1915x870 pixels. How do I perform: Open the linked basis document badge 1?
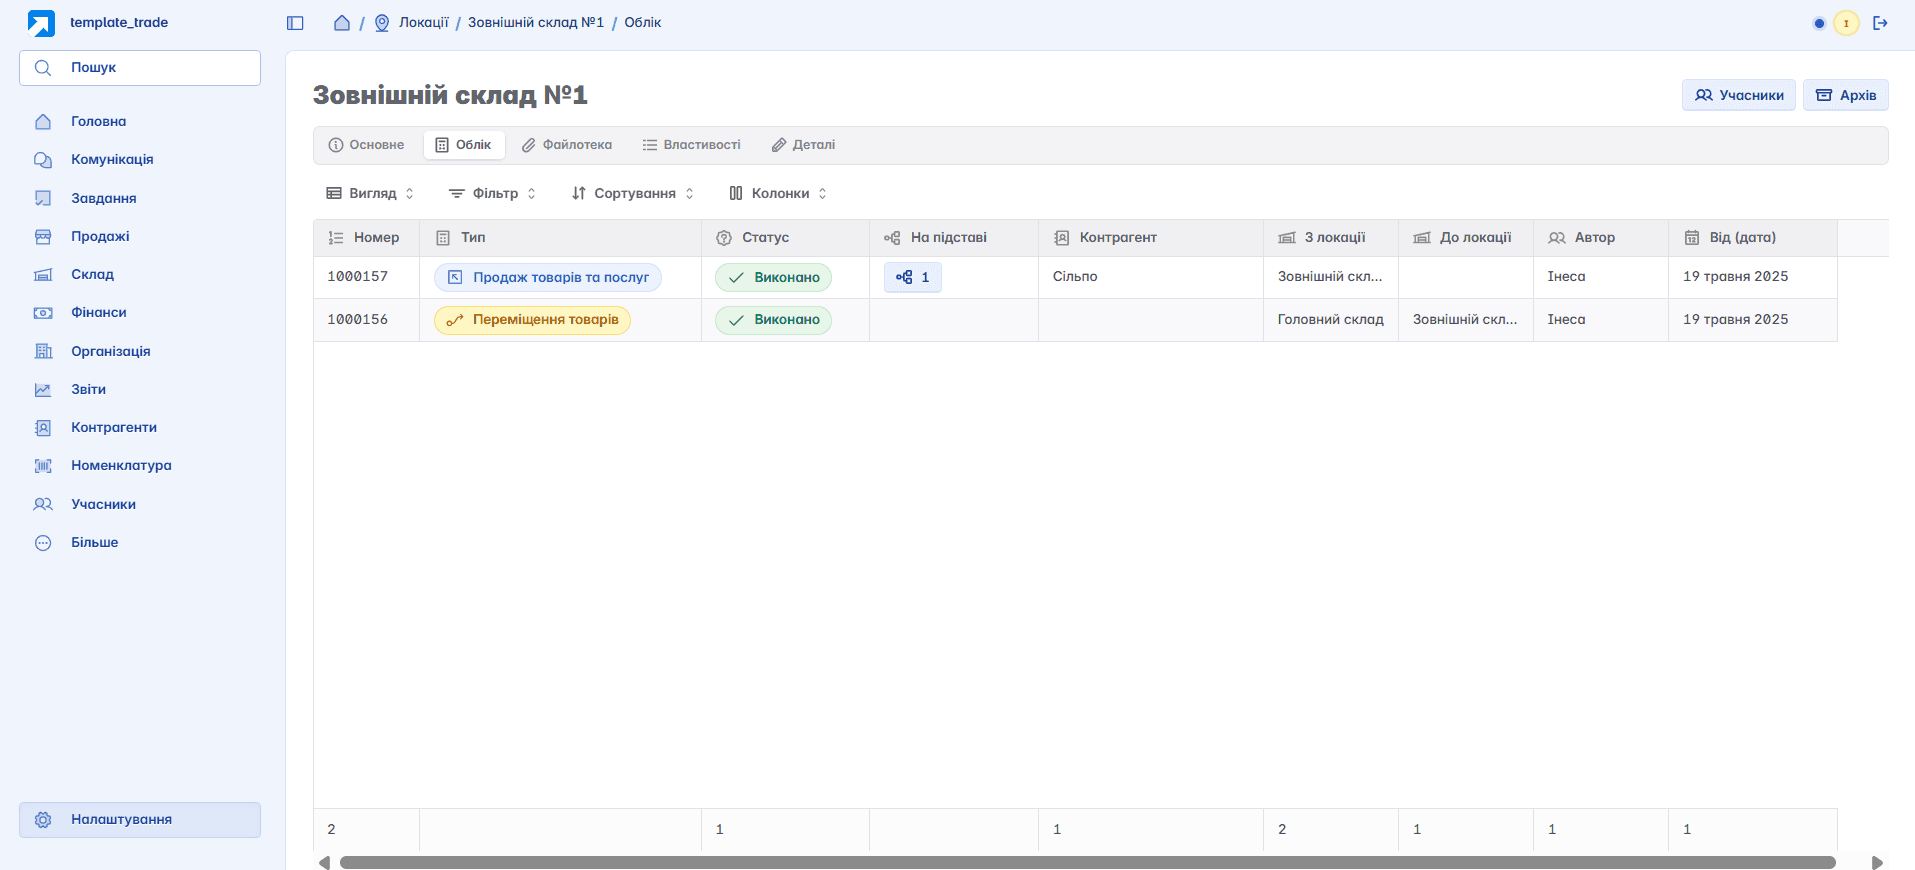[x=913, y=277]
